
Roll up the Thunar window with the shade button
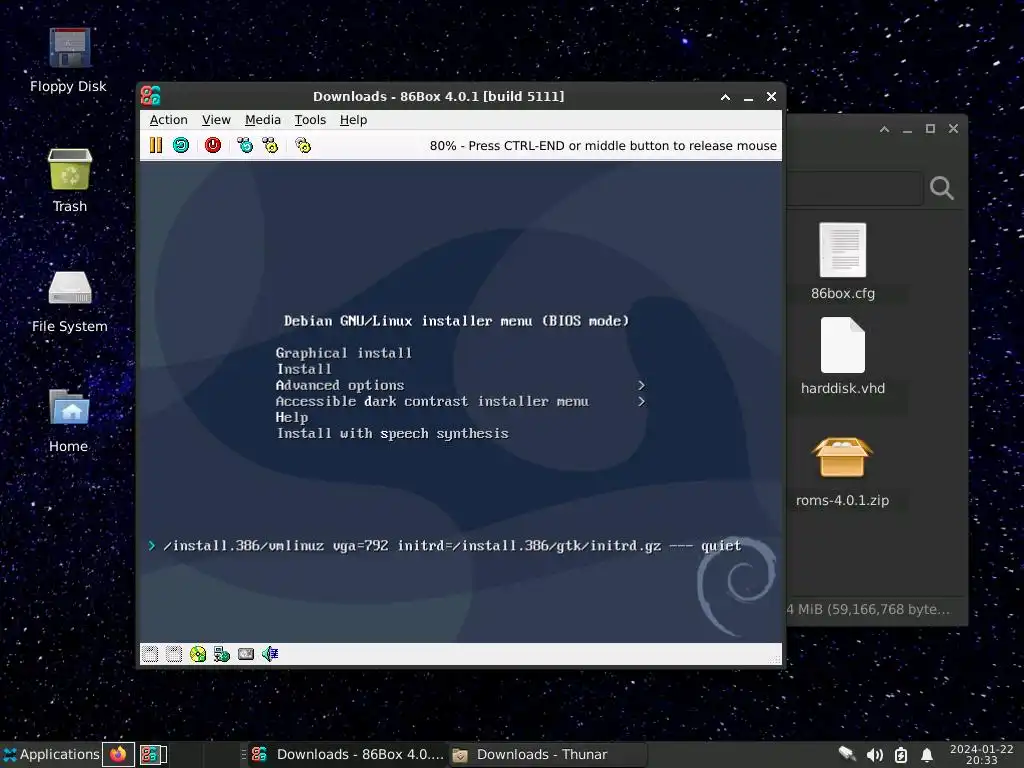point(884,129)
